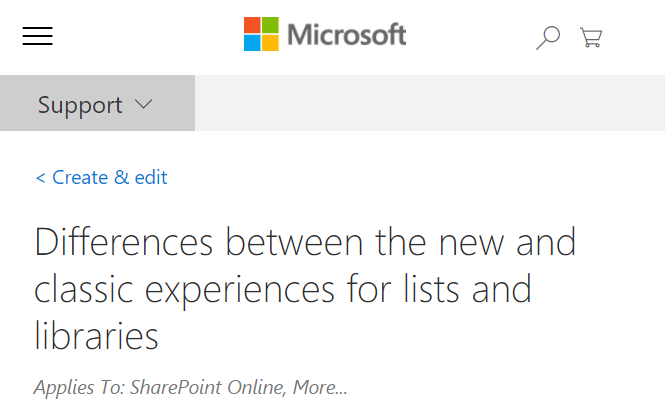This screenshot has width=665, height=406.
Task: Click the empty gray navigation bar area
Action: click(430, 103)
